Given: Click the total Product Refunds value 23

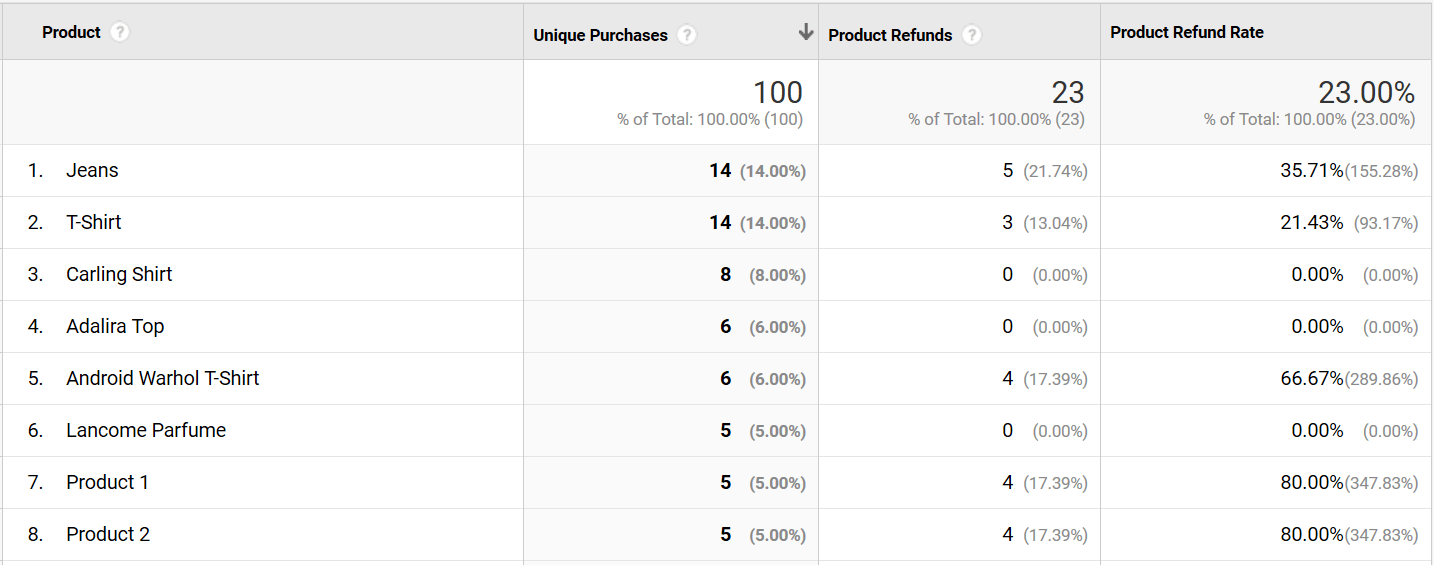Looking at the screenshot, I should tap(1067, 93).
